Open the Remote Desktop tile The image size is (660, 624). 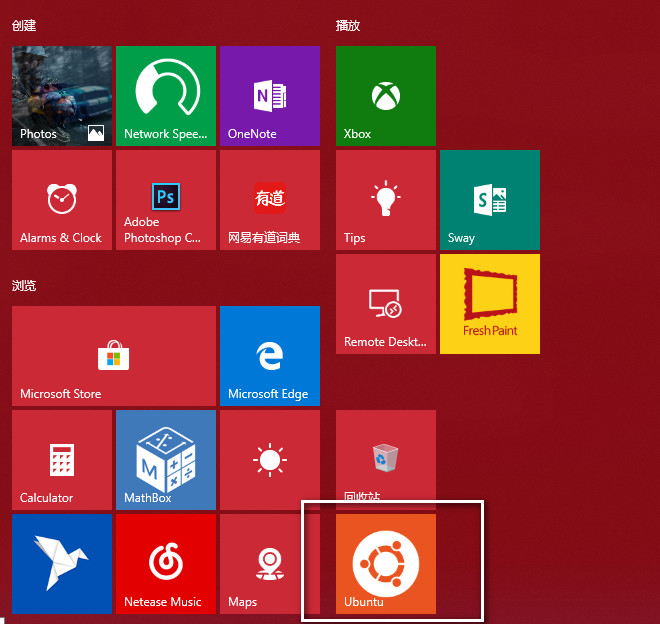tap(385, 304)
